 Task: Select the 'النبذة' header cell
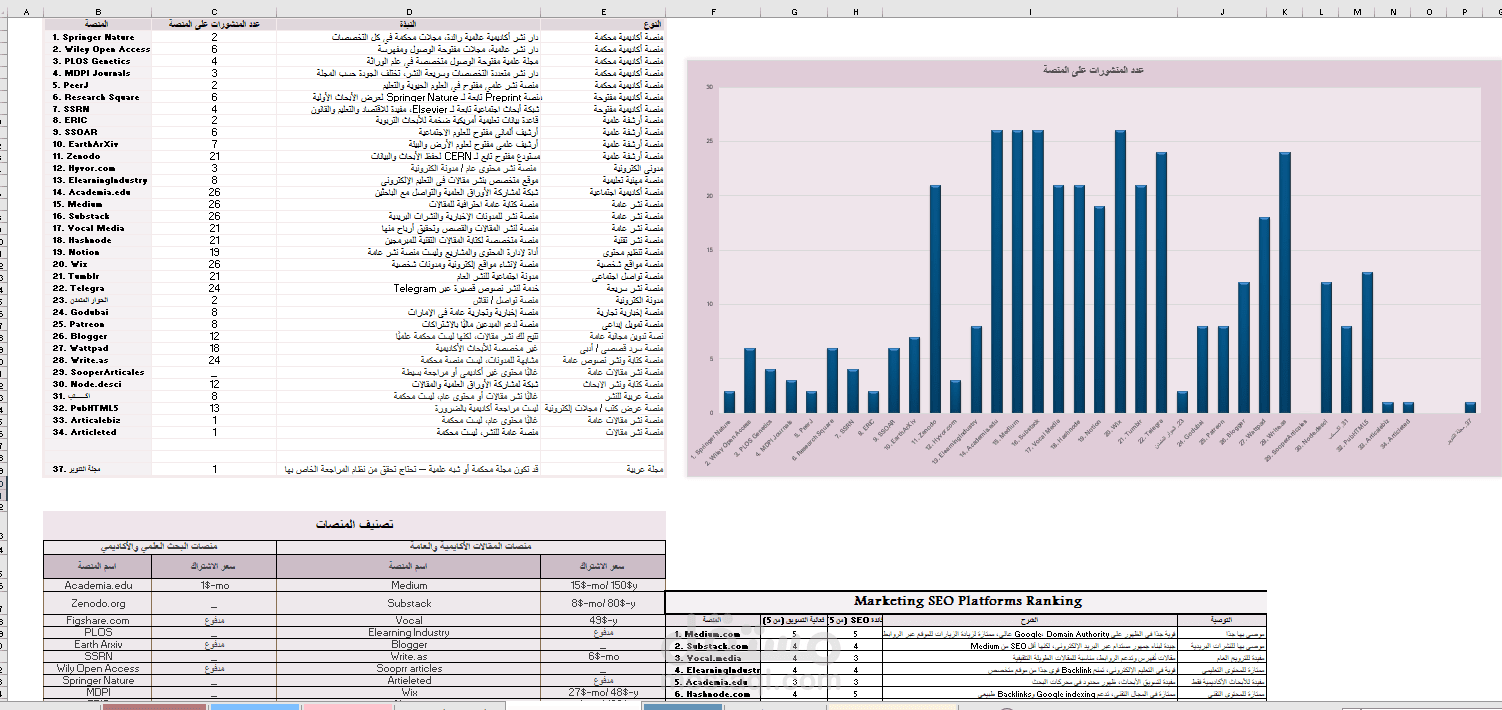408,24
